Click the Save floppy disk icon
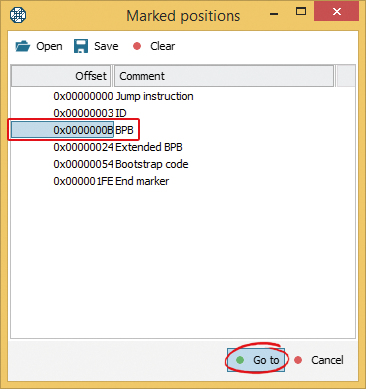The image size is (366, 389). pos(81,46)
